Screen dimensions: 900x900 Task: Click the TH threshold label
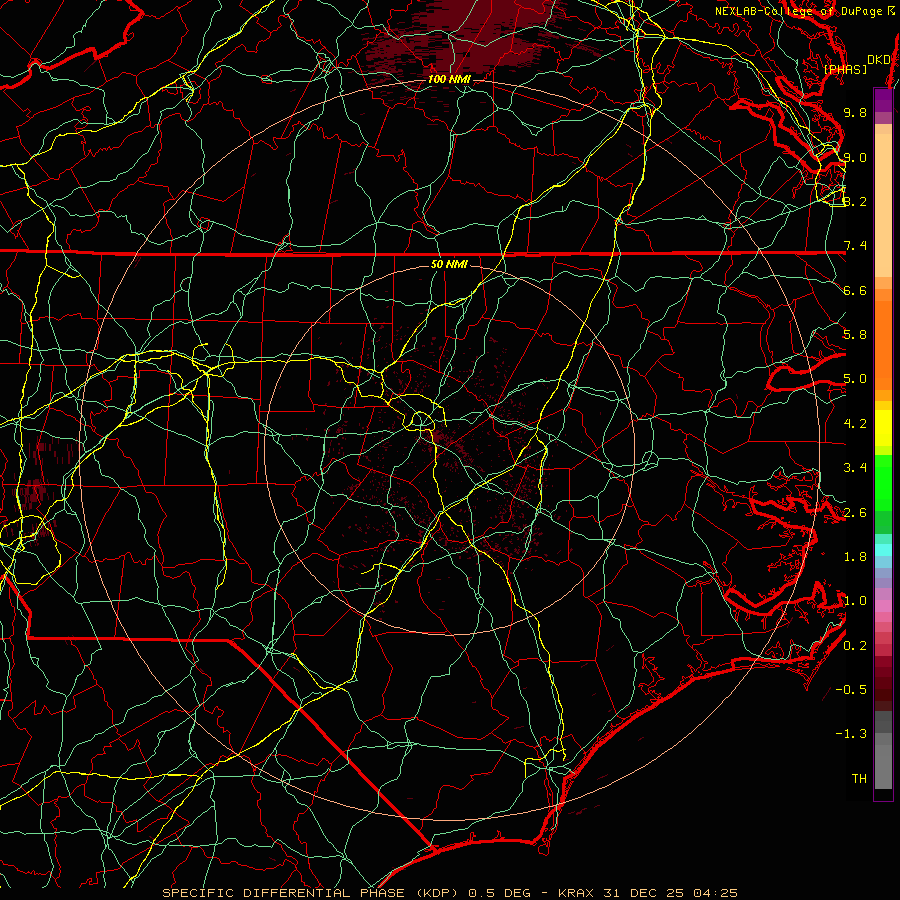859,779
